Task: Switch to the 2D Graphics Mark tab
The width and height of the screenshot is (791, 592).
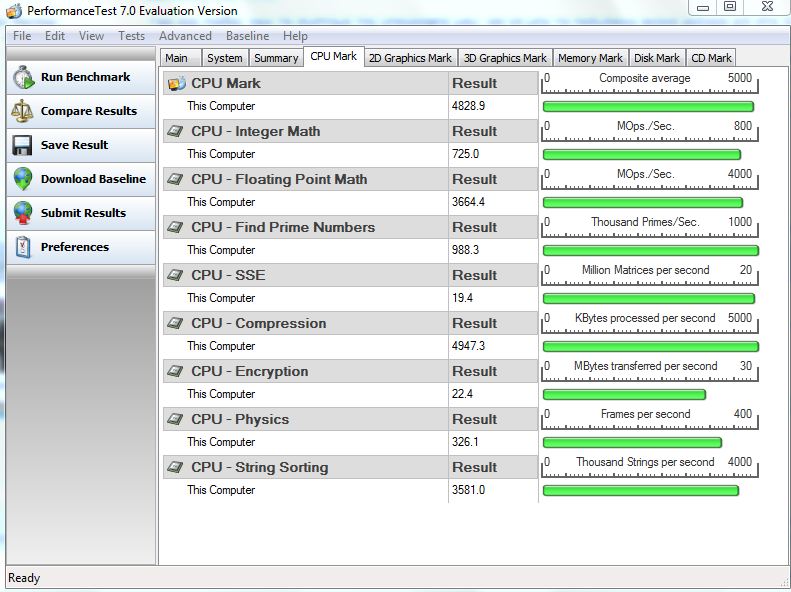Action: (410, 58)
